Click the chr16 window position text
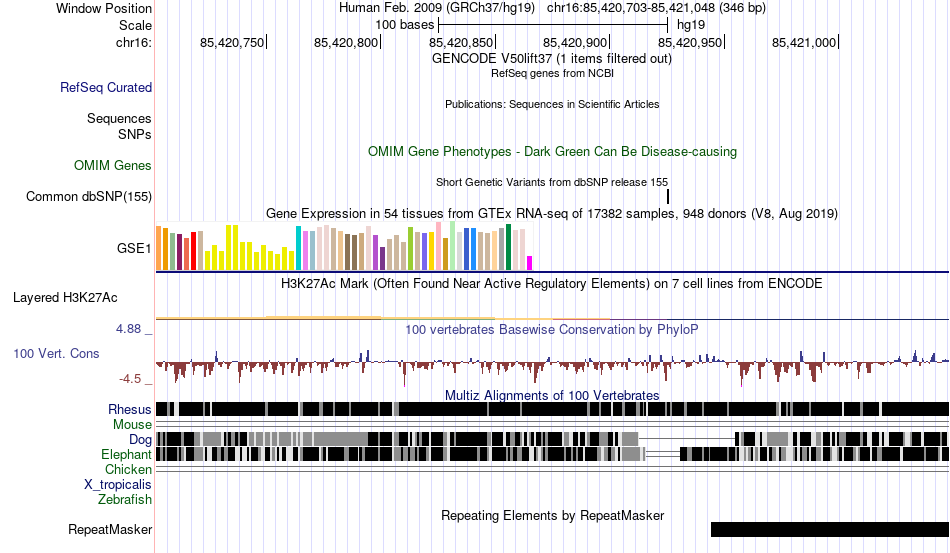 tap(656, 8)
